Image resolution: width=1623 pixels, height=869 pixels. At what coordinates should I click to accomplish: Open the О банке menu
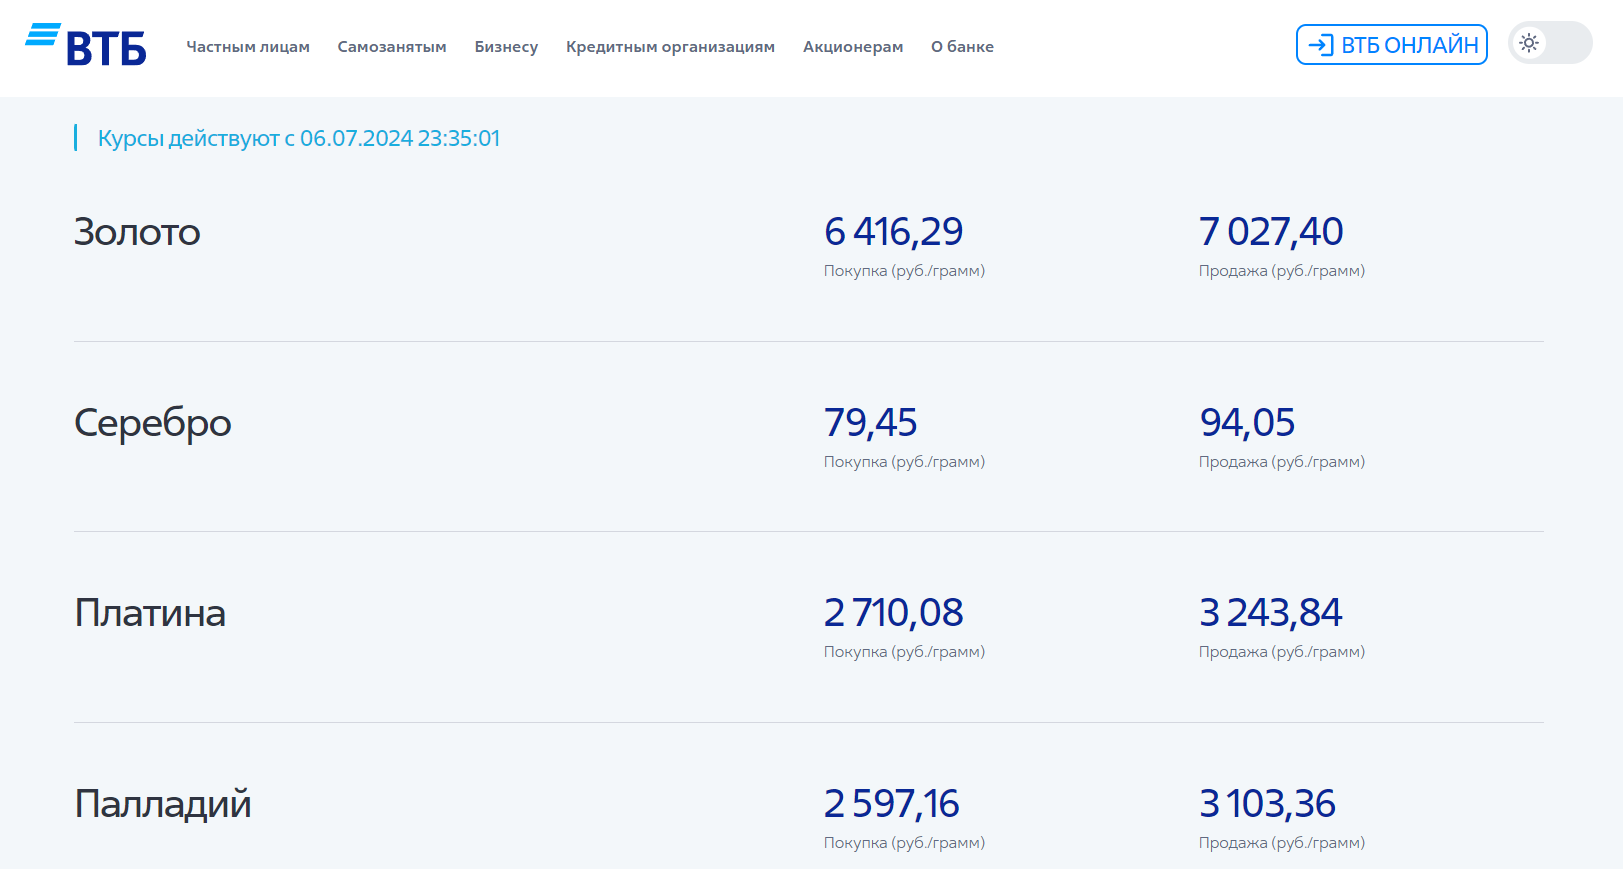point(962,47)
